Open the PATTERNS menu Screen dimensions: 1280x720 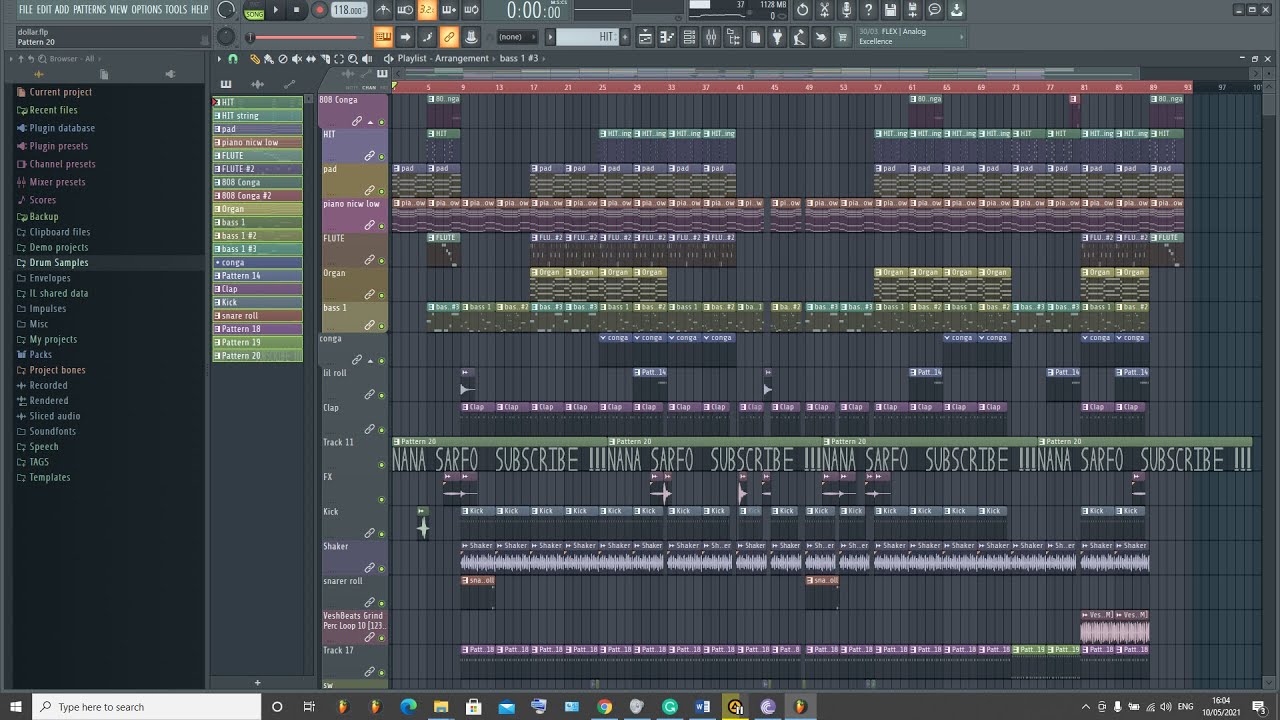click(89, 9)
